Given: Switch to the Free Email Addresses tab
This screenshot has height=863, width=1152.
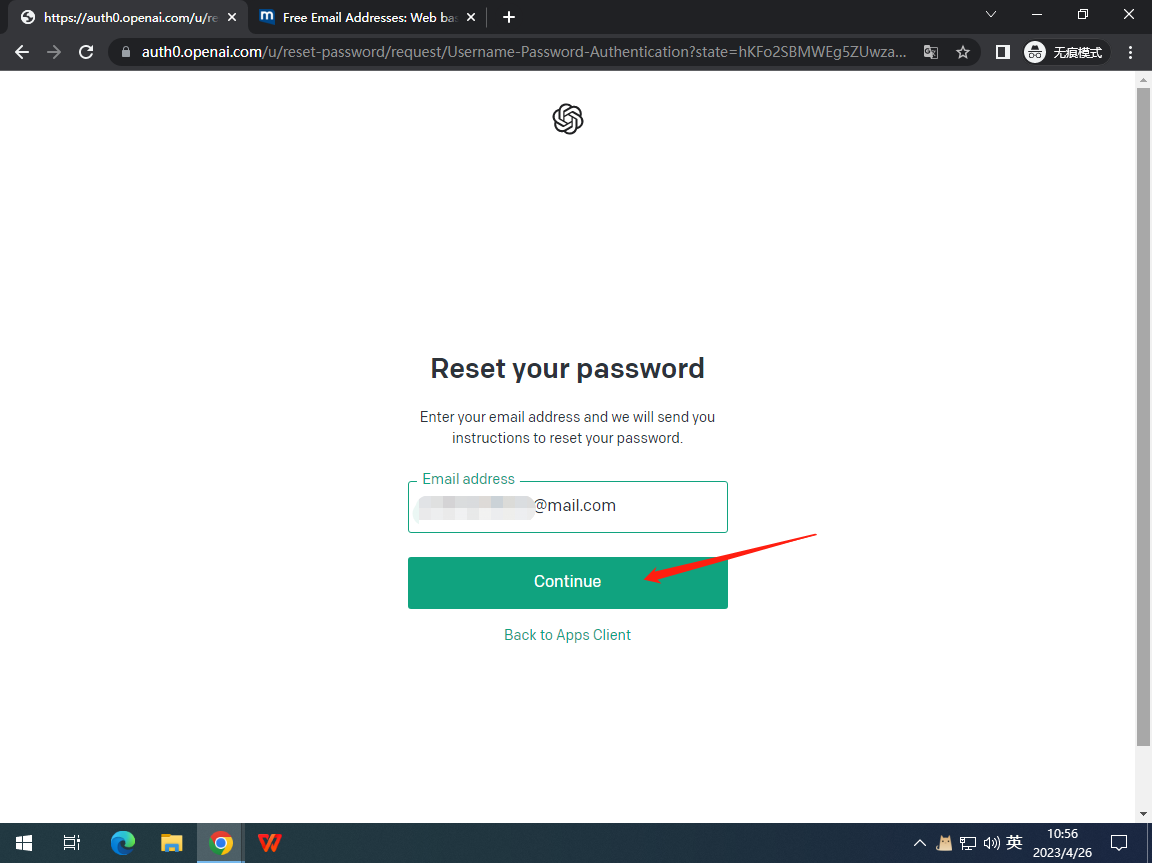Looking at the screenshot, I should point(359,17).
